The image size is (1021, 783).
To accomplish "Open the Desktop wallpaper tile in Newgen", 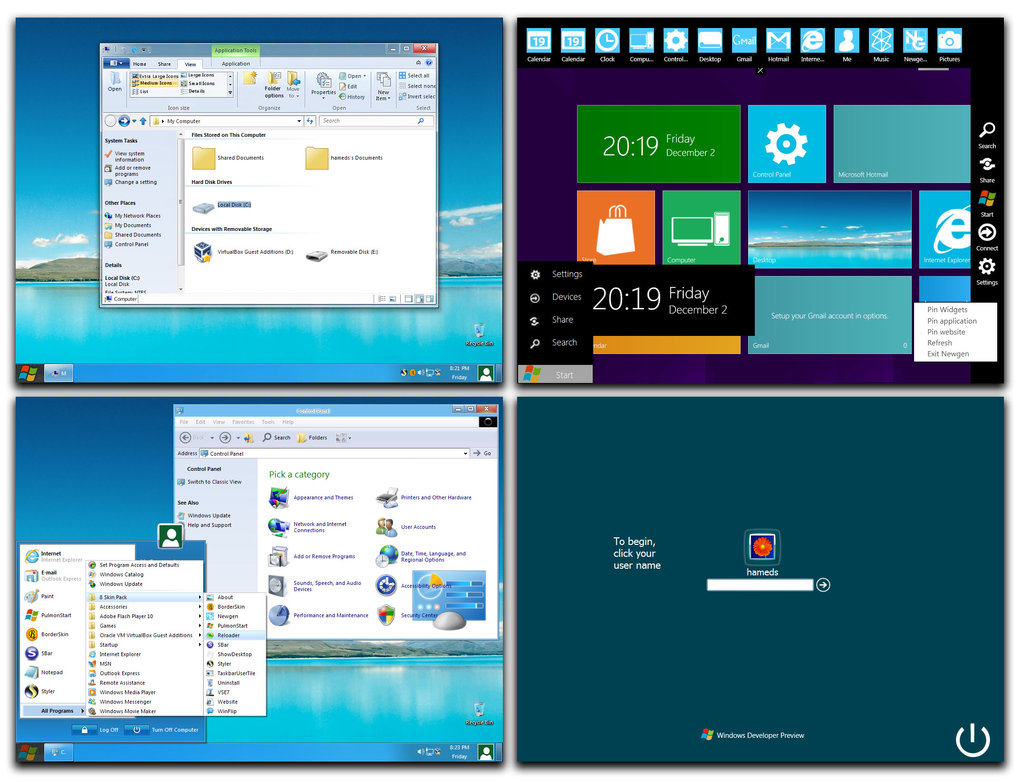I will pos(830,229).
